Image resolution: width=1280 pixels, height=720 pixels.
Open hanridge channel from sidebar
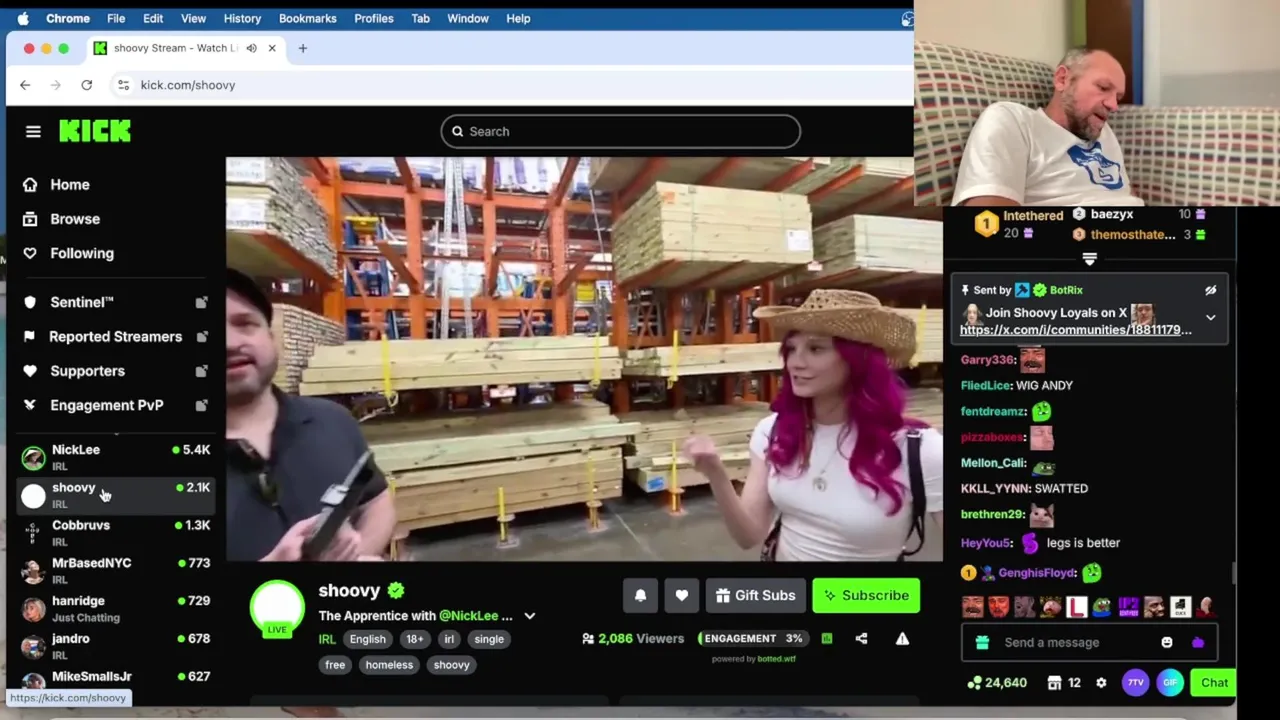(x=116, y=608)
